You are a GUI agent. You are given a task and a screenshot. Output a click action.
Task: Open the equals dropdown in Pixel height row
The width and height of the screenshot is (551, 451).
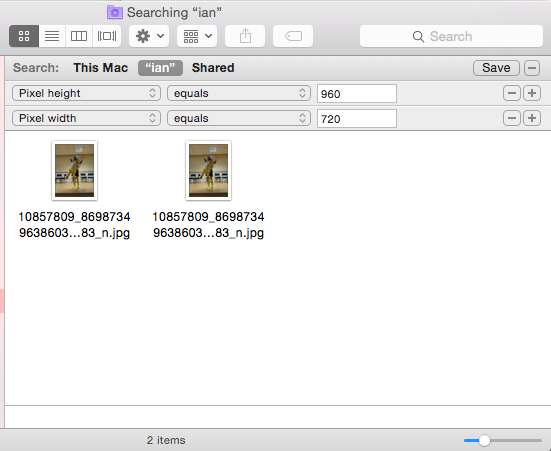[x=239, y=93]
